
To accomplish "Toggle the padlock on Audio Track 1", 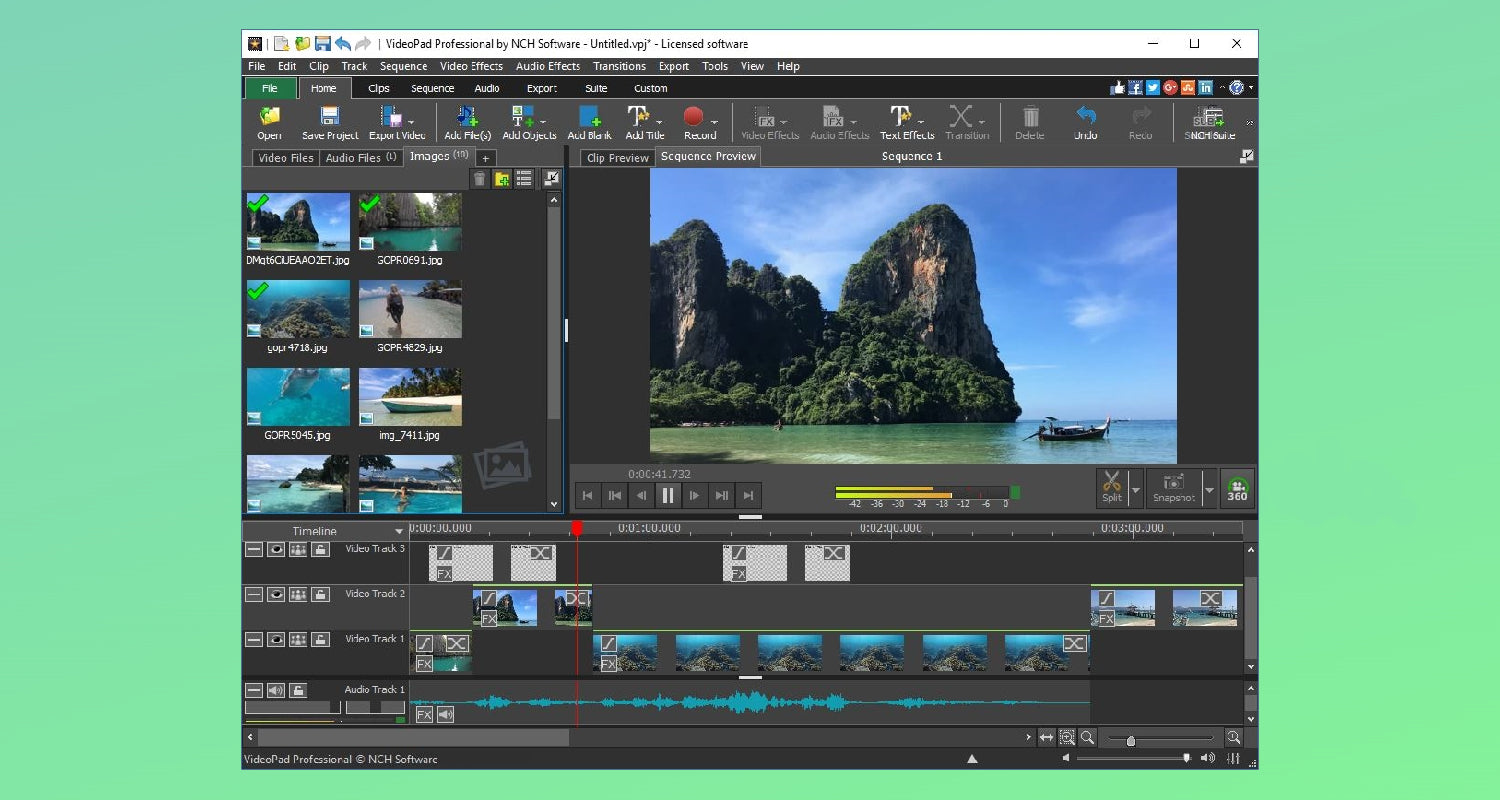I will click(298, 690).
